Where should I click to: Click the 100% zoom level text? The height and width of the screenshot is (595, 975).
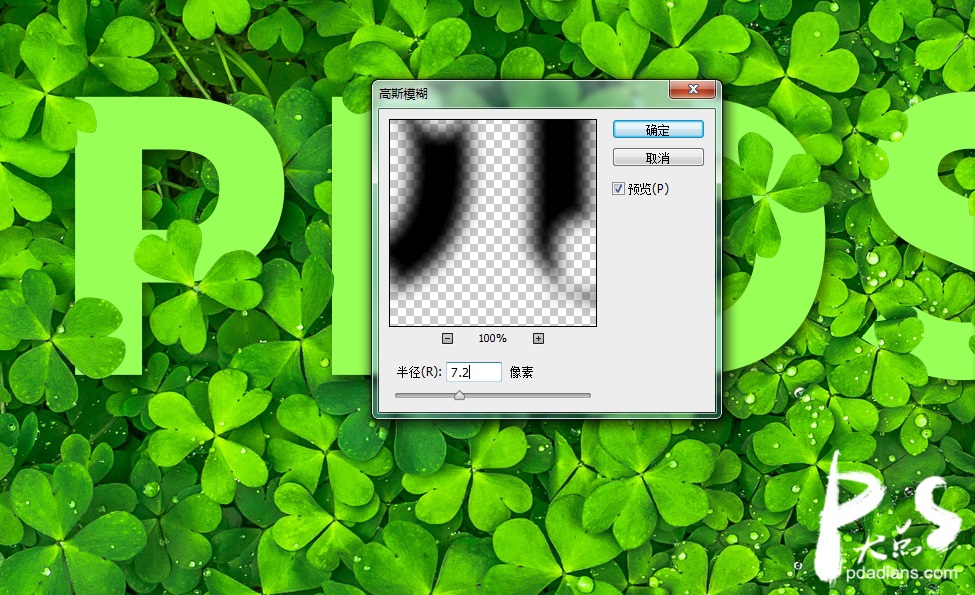tap(492, 338)
